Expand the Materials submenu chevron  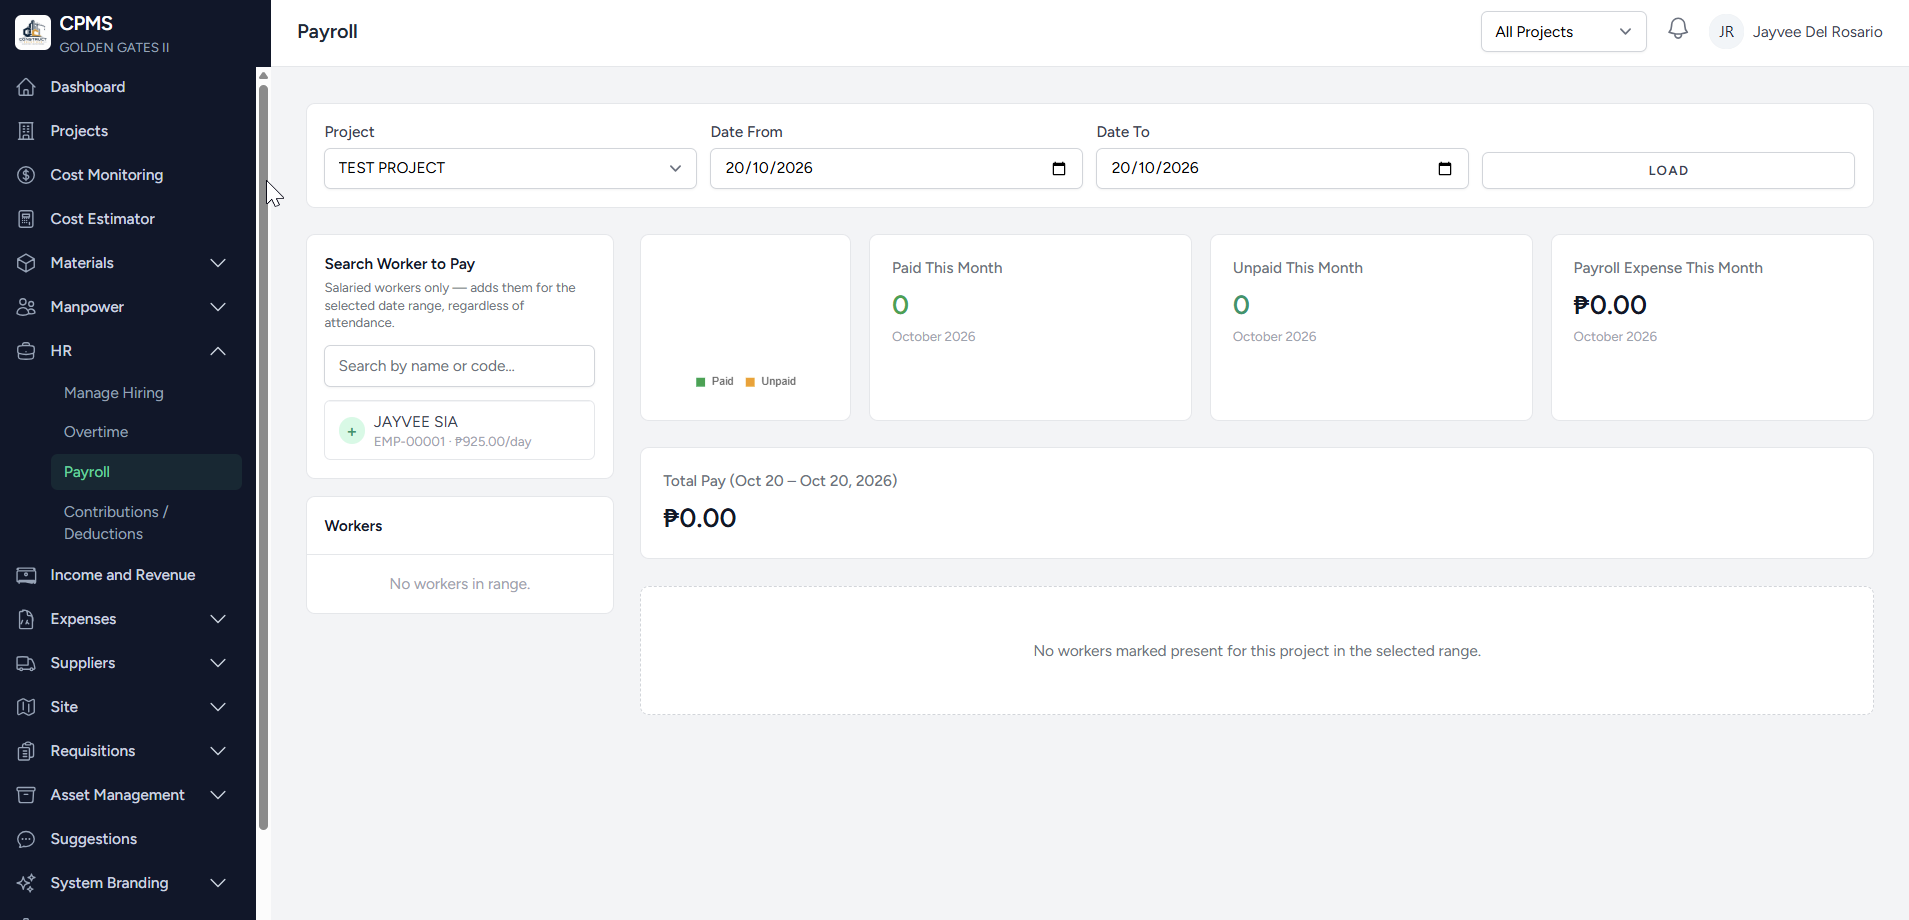218,263
